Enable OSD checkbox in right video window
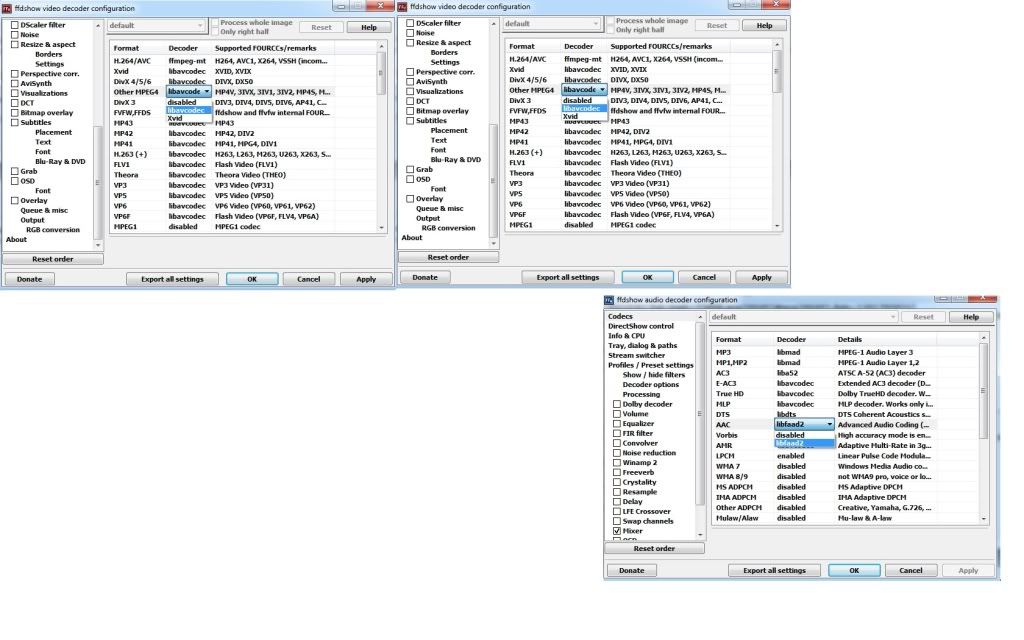Viewport: 1024px width, 640px height. point(410,179)
